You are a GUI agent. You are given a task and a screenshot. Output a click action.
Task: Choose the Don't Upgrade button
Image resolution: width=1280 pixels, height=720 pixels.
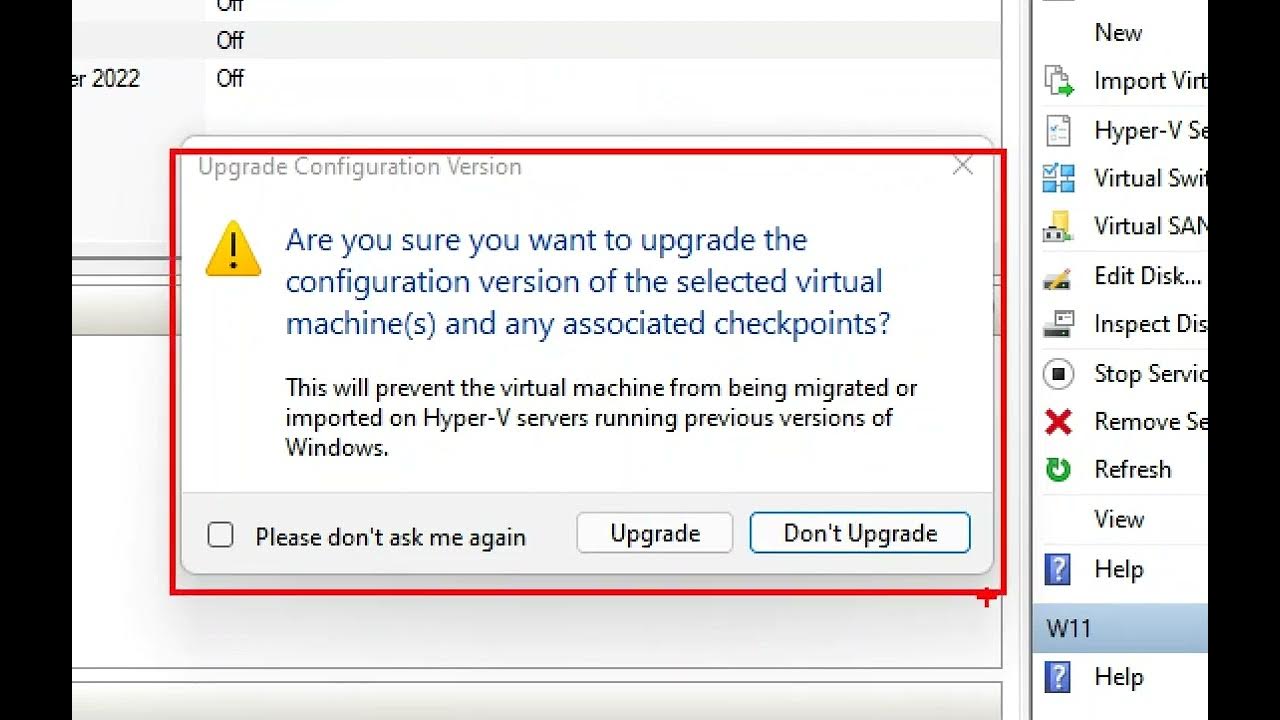860,533
